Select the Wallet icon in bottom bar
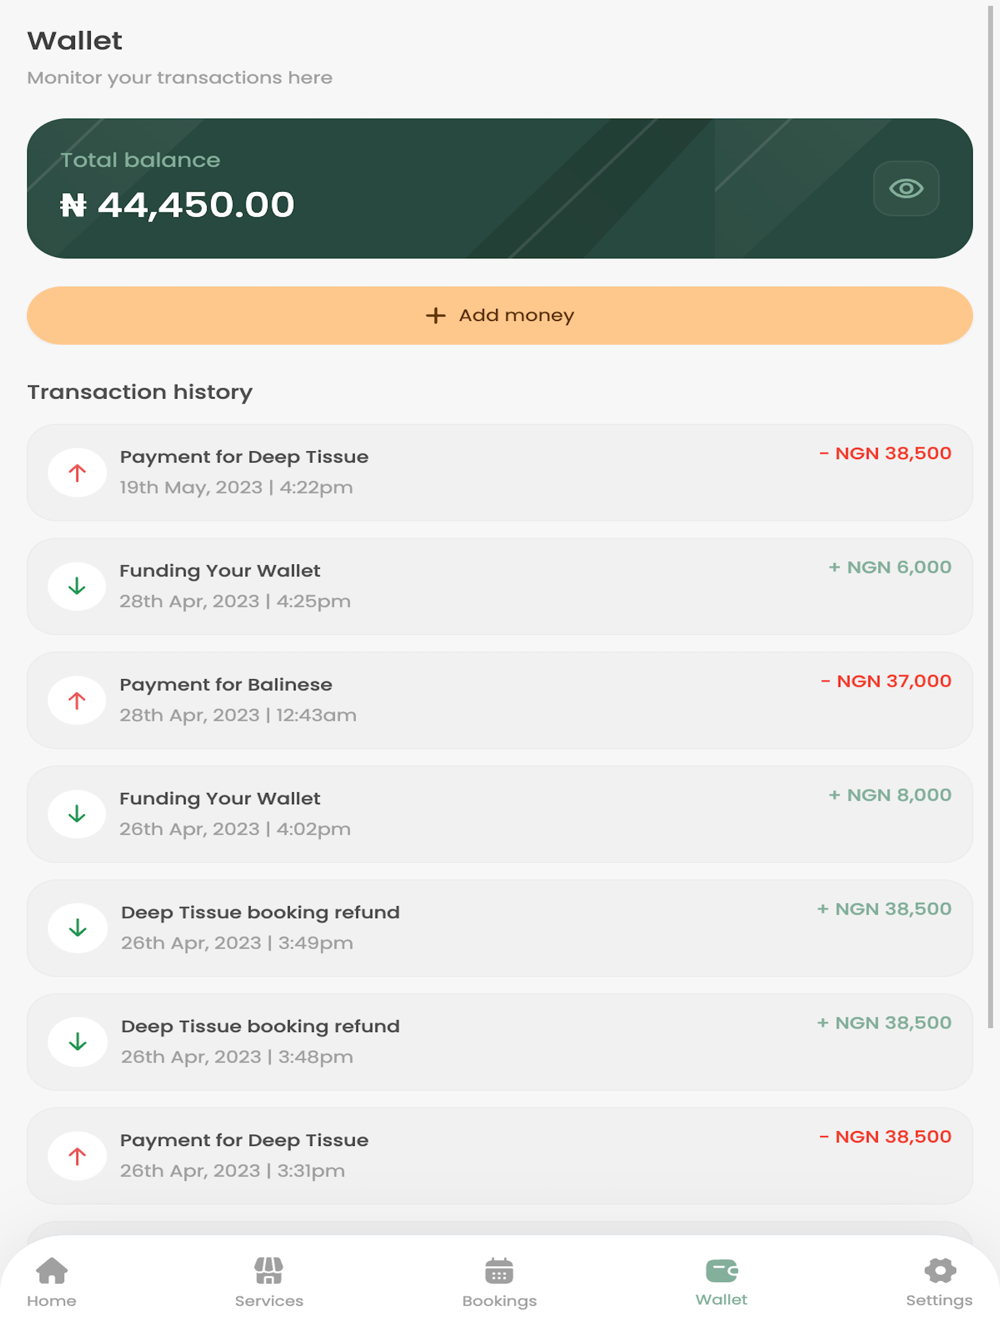This screenshot has height=1334, width=1000. click(721, 1271)
